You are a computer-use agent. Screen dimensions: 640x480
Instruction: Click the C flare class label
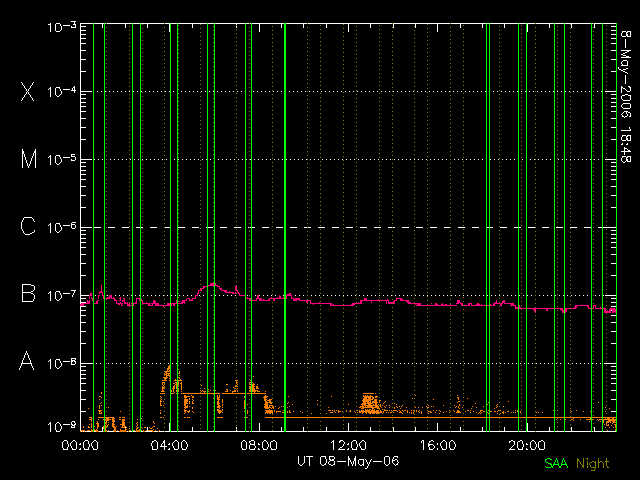pos(28,226)
